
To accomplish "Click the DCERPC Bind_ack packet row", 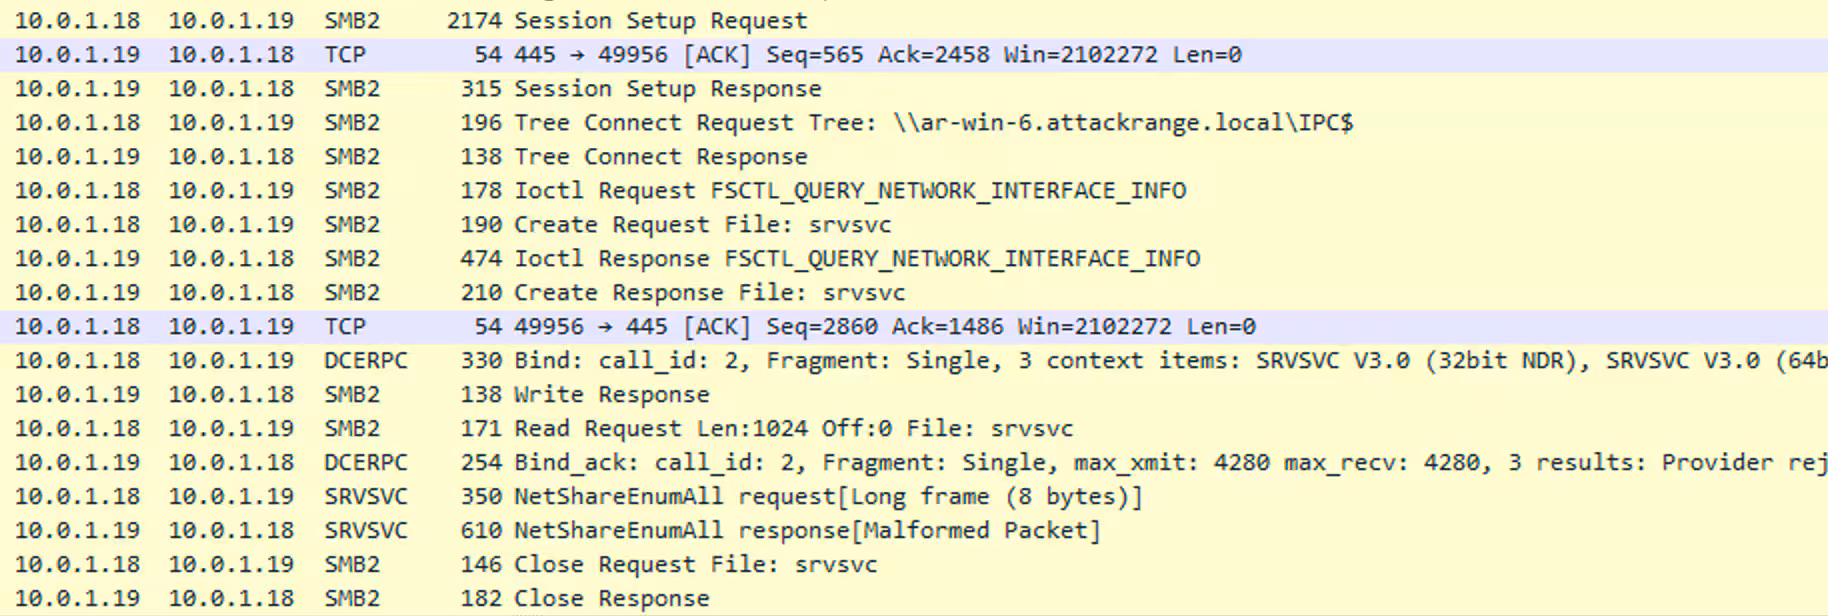I will [1100, 463].
